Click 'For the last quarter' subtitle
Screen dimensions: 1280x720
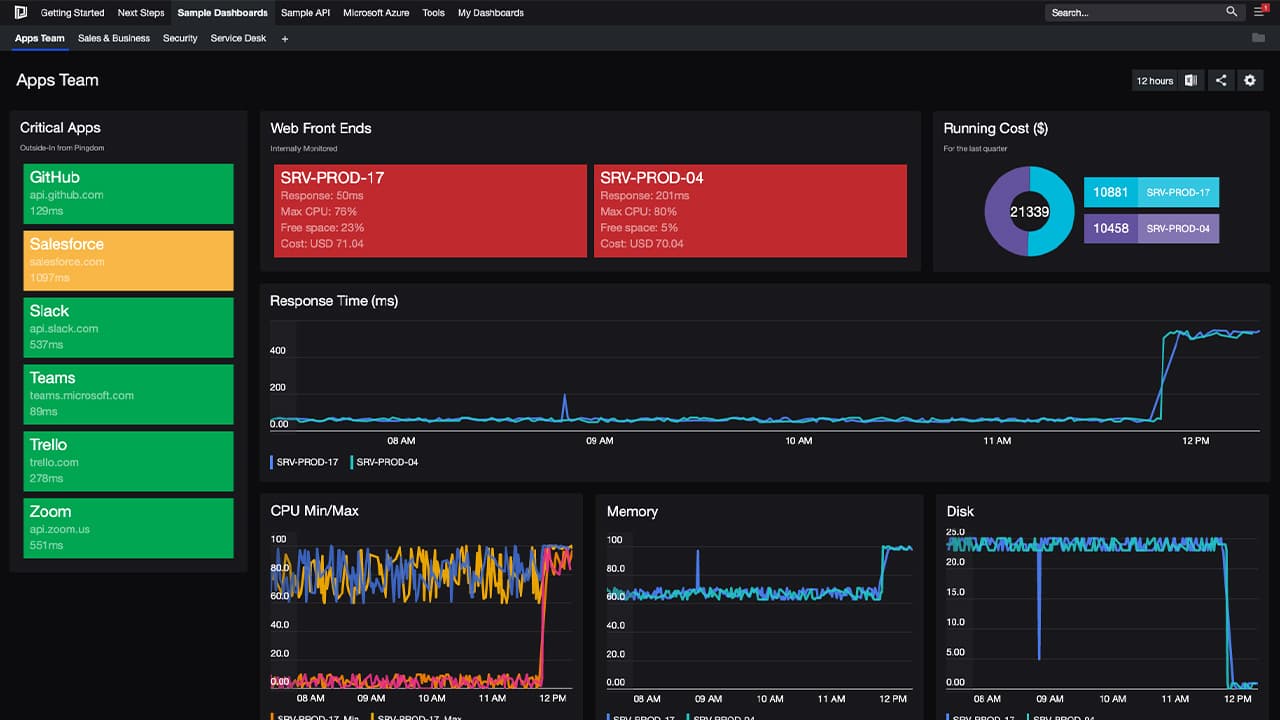975,149
